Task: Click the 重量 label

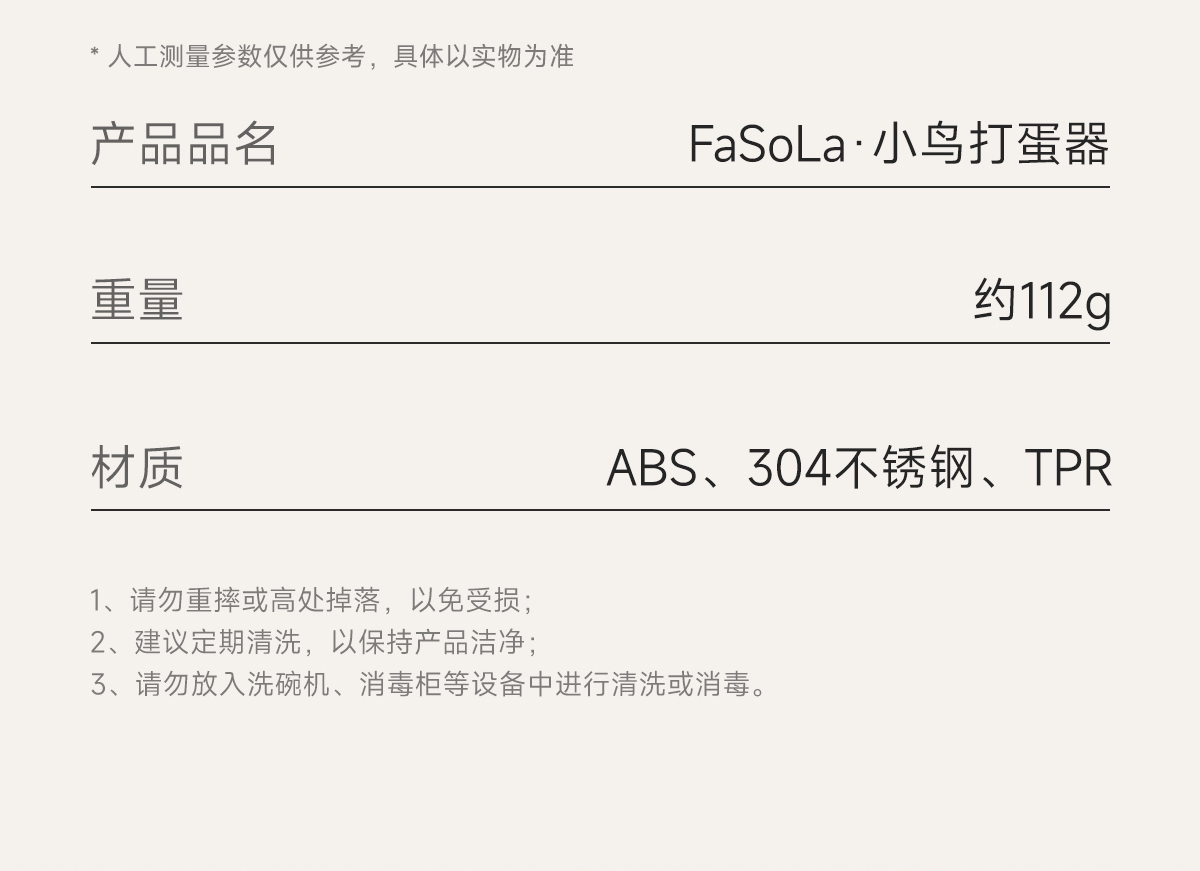Action: (137, 300)
